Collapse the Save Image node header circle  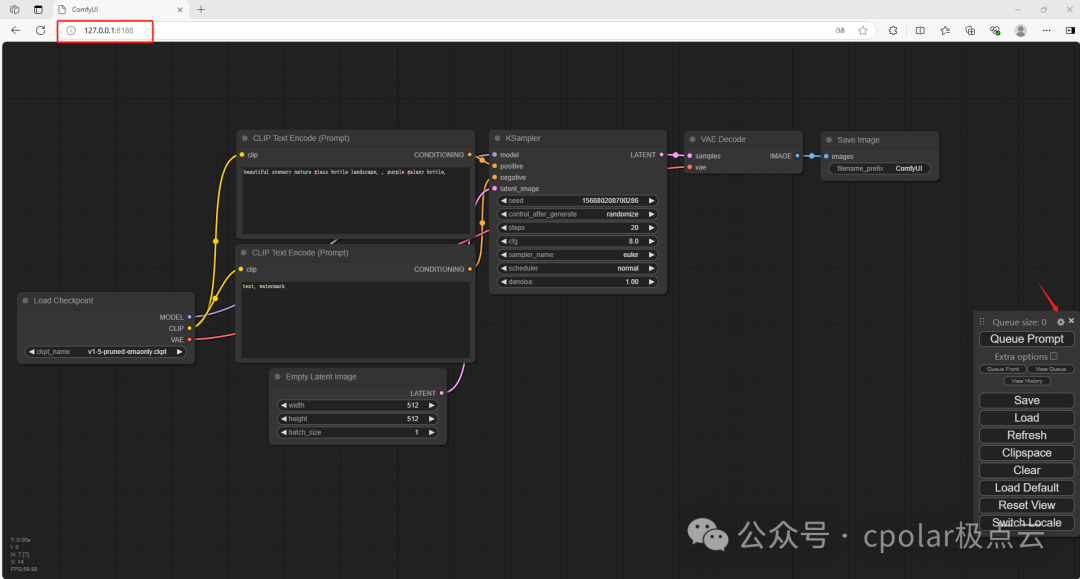tap(828, 139)
